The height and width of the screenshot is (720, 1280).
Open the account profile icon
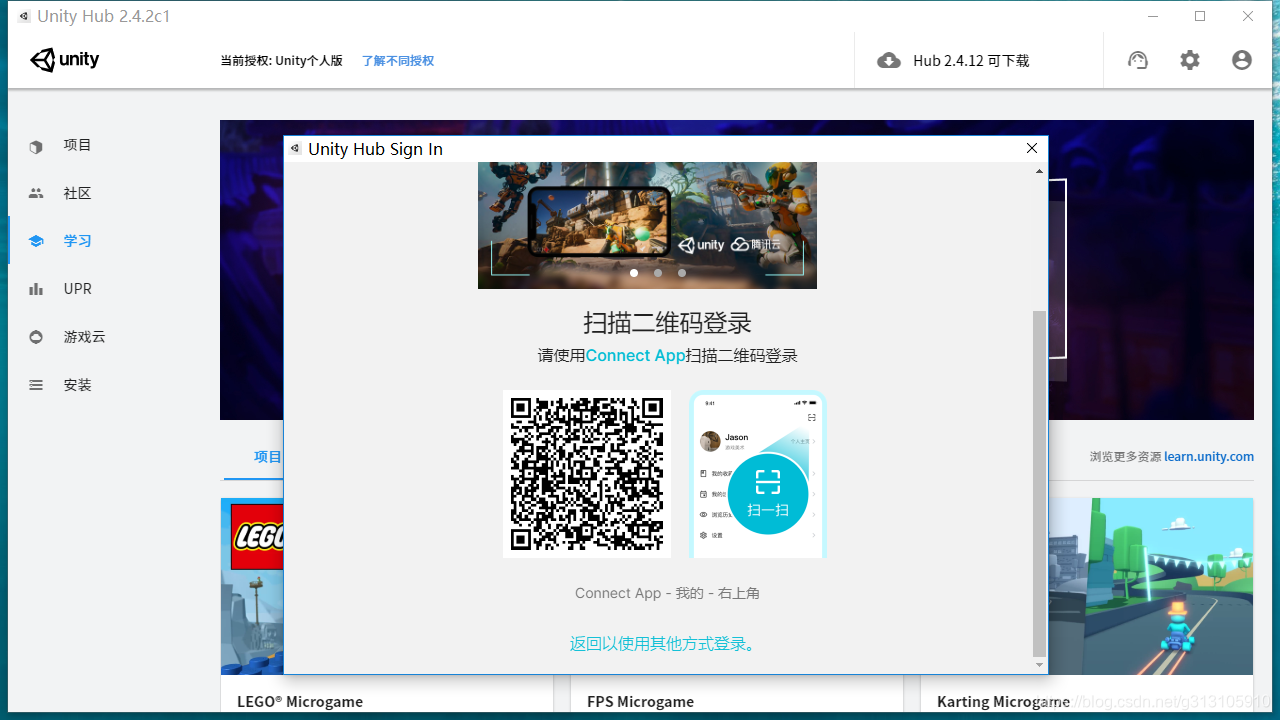[x=1242, y=60]
